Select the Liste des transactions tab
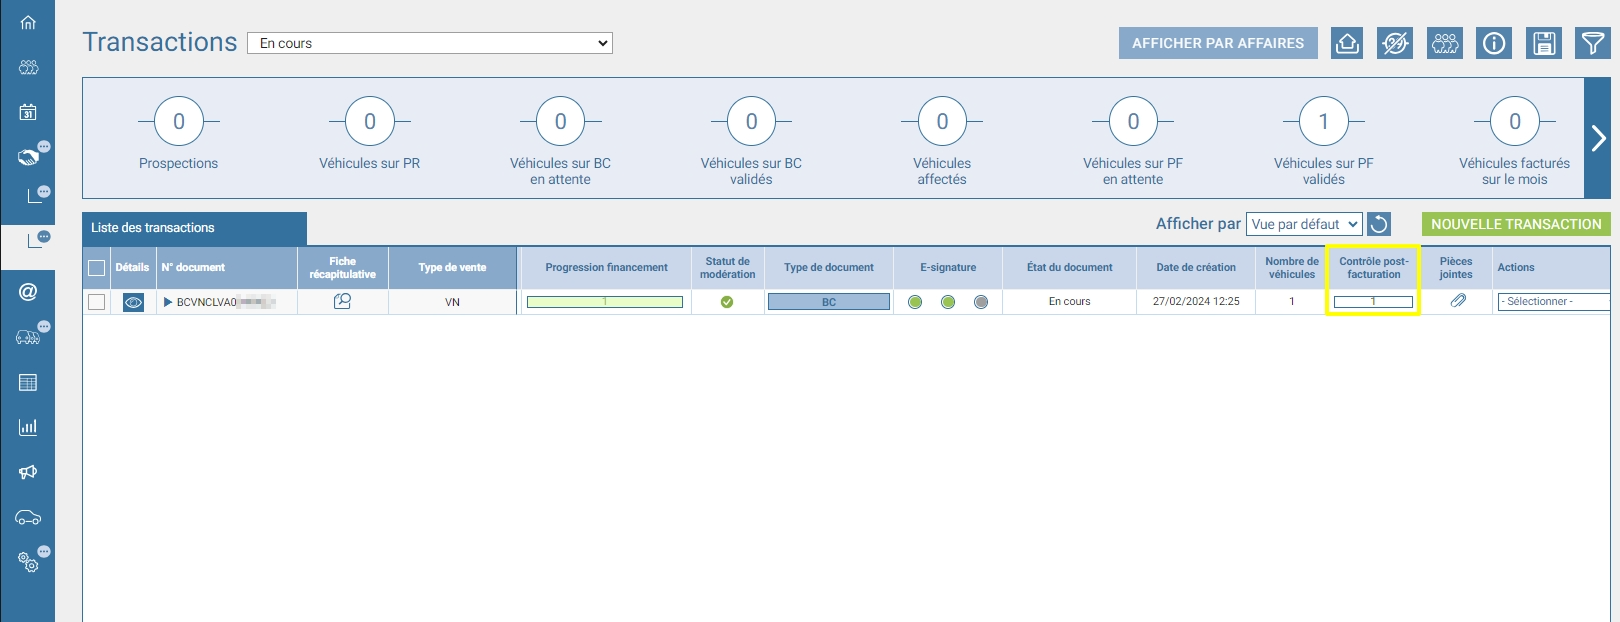This screenshot has width=1620, height=622. [x=194, y=228]
